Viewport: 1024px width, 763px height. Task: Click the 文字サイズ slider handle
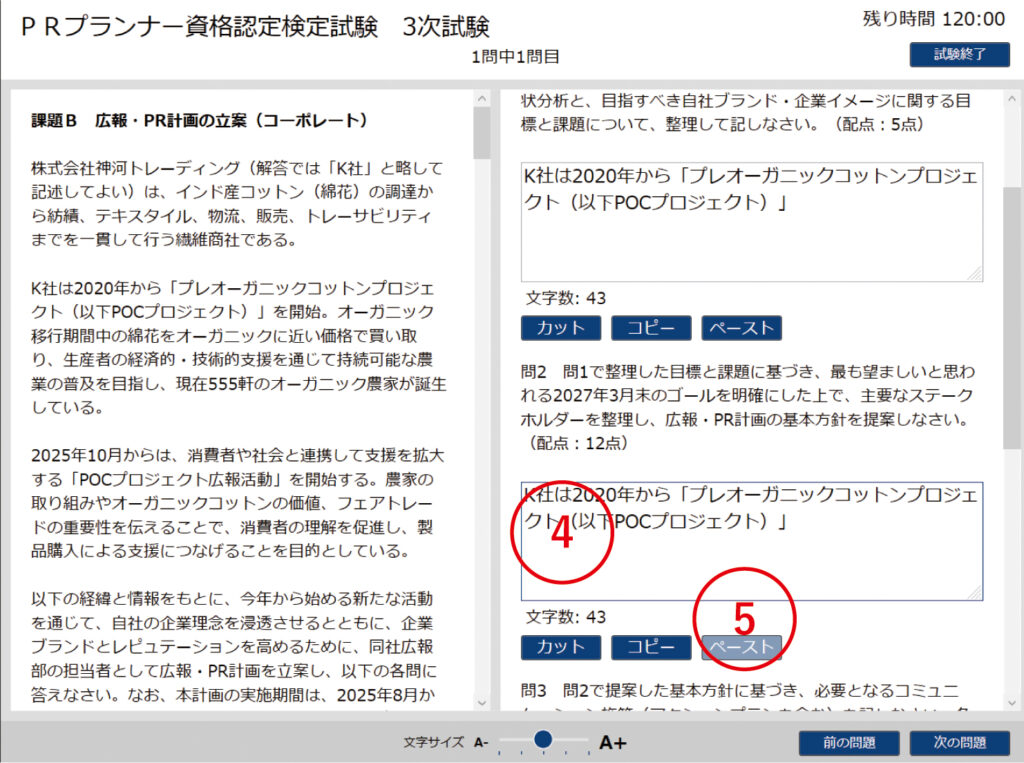click(x=543, y=739)
